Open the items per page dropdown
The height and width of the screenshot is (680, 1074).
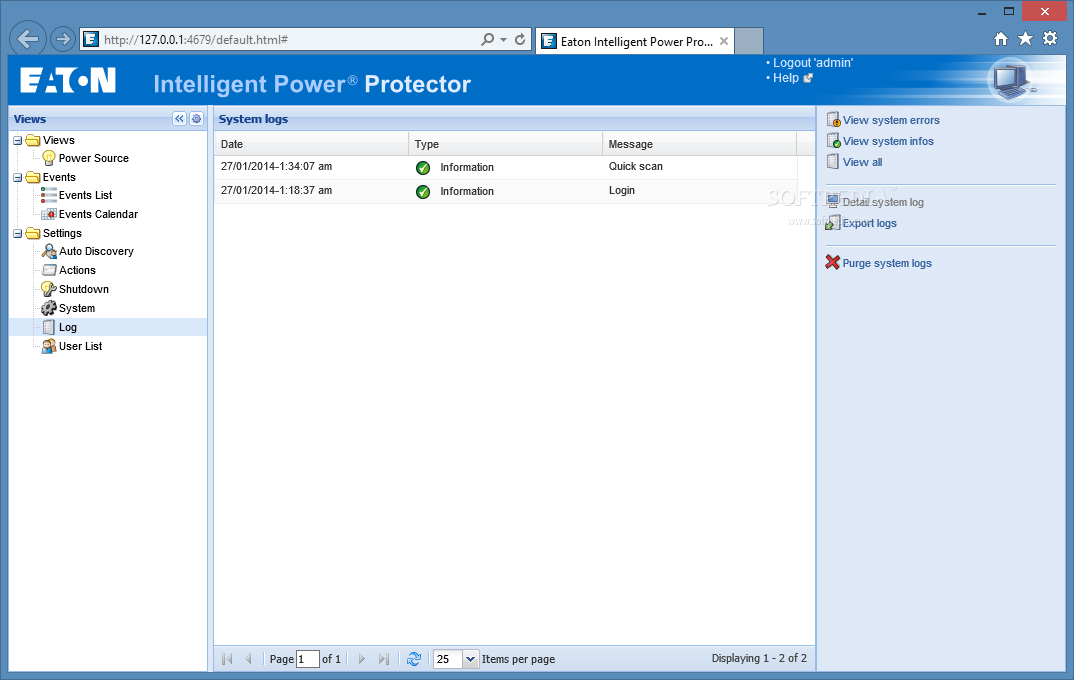(x=471, y=659)
